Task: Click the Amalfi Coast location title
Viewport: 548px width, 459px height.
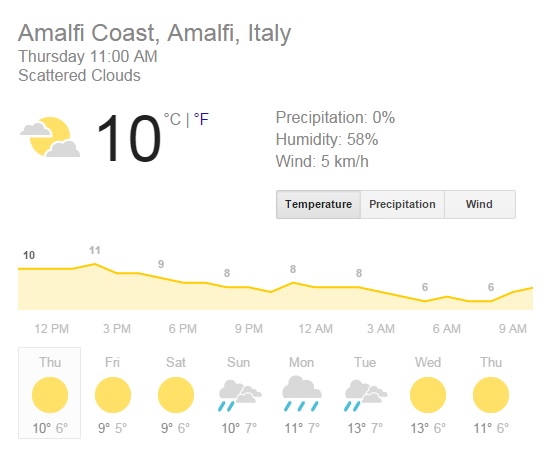Action: click(x=154, y=33)
